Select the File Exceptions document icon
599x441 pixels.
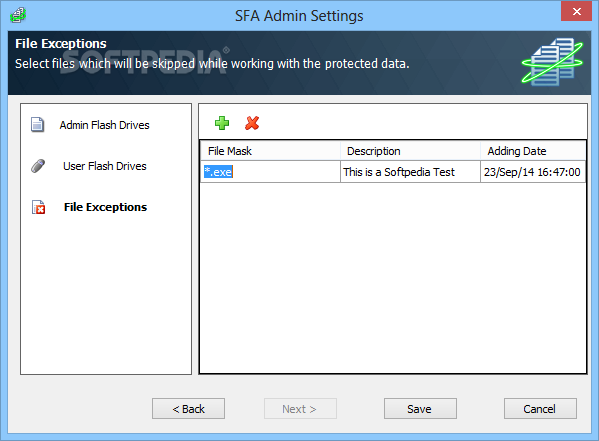[38, 207]
